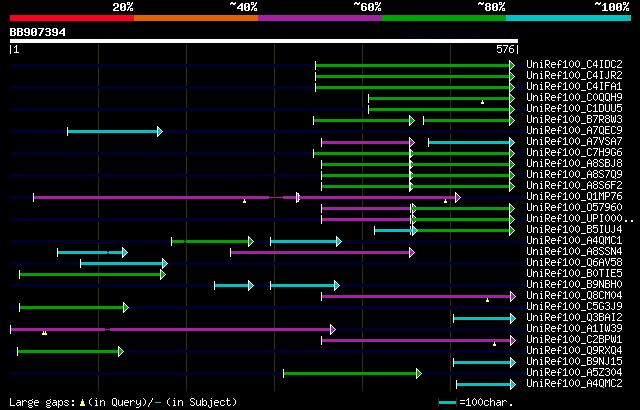Click the cyan alignment segment in A7VSA7 row

click(469, 142)
